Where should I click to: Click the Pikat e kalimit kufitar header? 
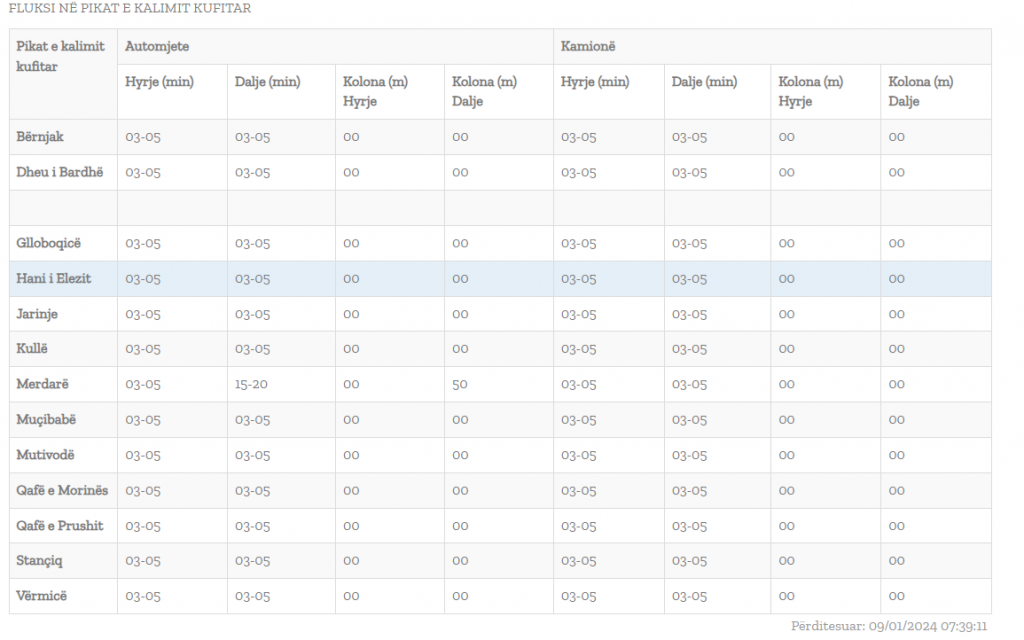coord(60,56)
